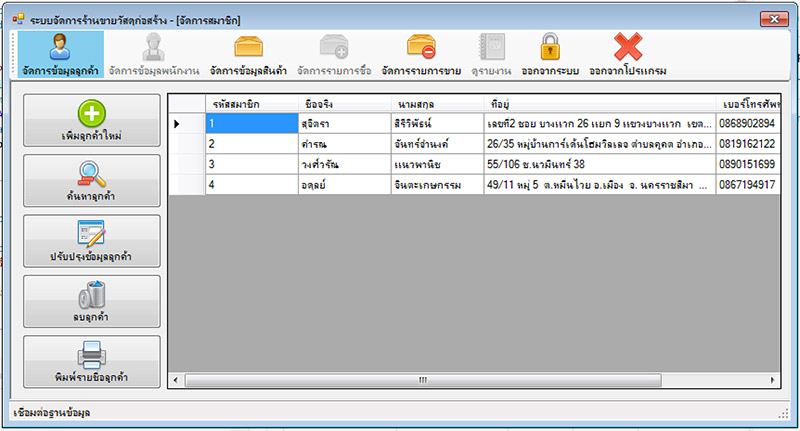Click พิมพ์รายชื่อลูกค้า printer button
Viewport: 800px width, 431px height.
[91, 362]
